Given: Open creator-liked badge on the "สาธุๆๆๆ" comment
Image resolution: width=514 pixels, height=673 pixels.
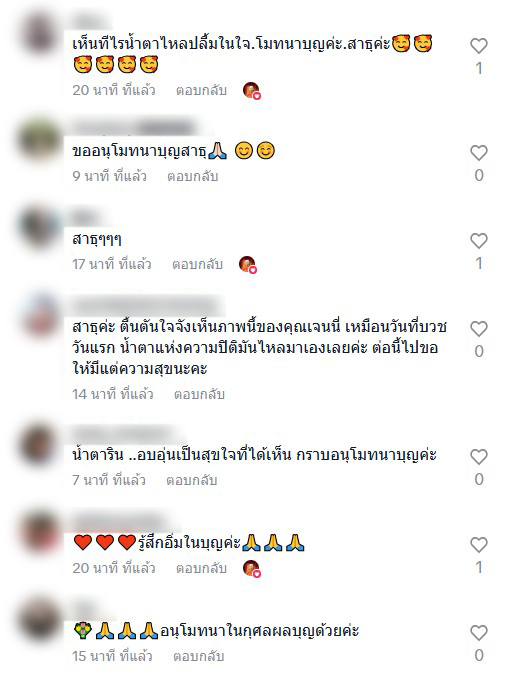Looking at the screenshot, I should 248,264.
